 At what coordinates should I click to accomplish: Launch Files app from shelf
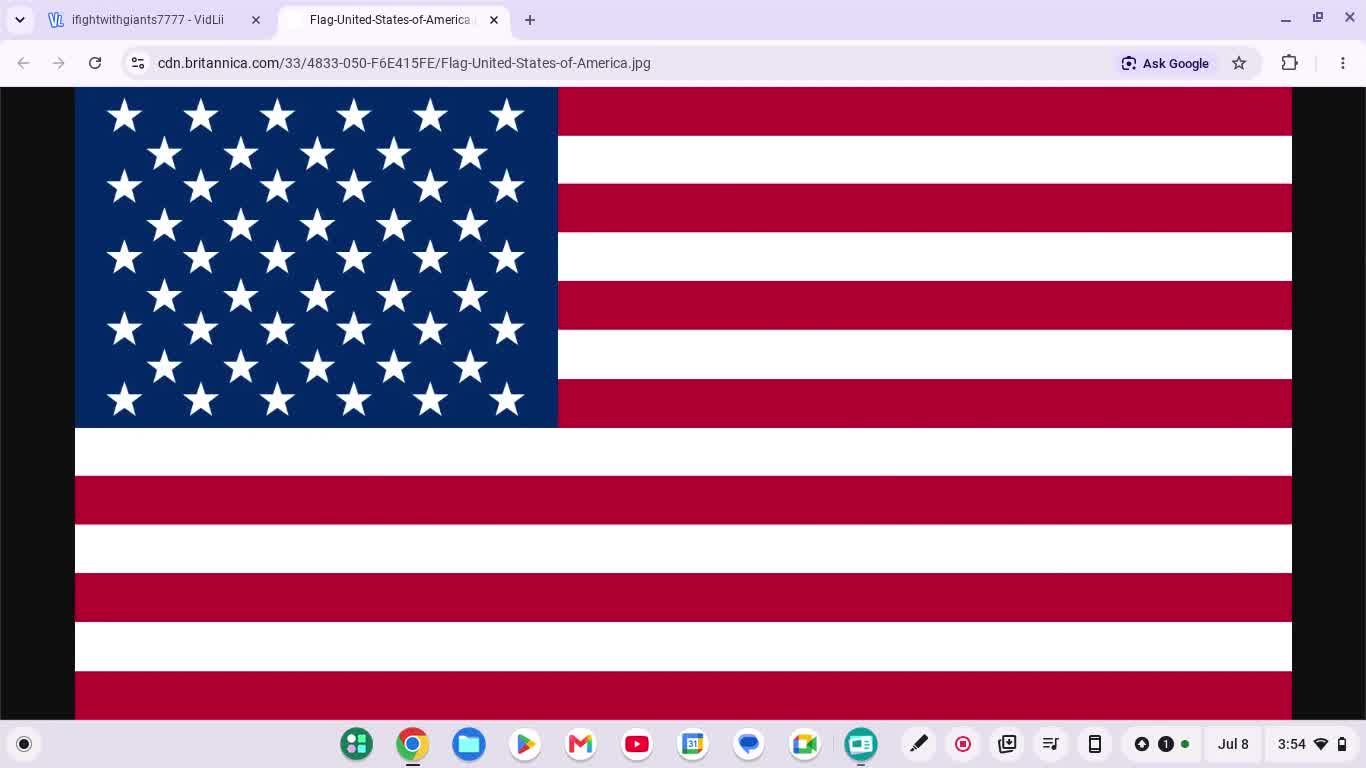tap(469, 744)
